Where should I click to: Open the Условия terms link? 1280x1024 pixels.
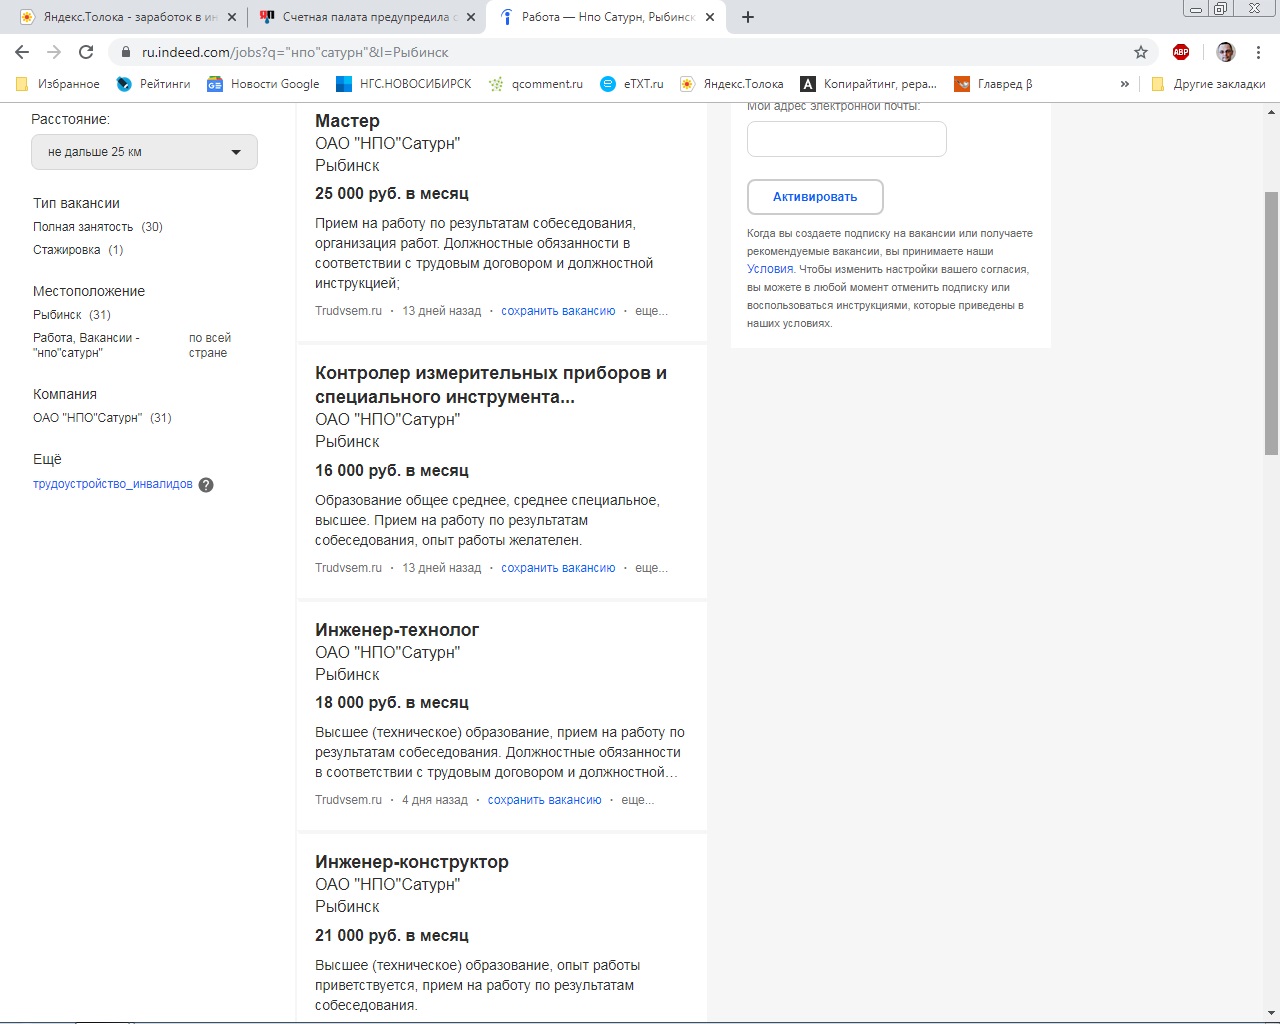click(770, 269)
